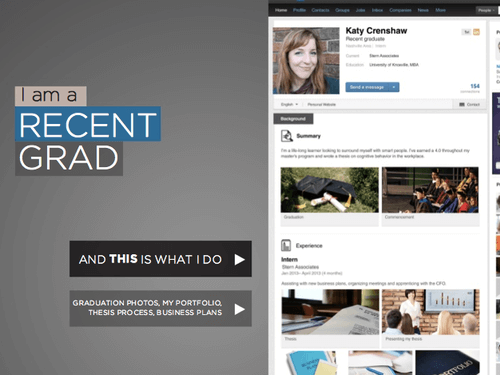Click the Katy Crenshaw name heading

point(376,31)
